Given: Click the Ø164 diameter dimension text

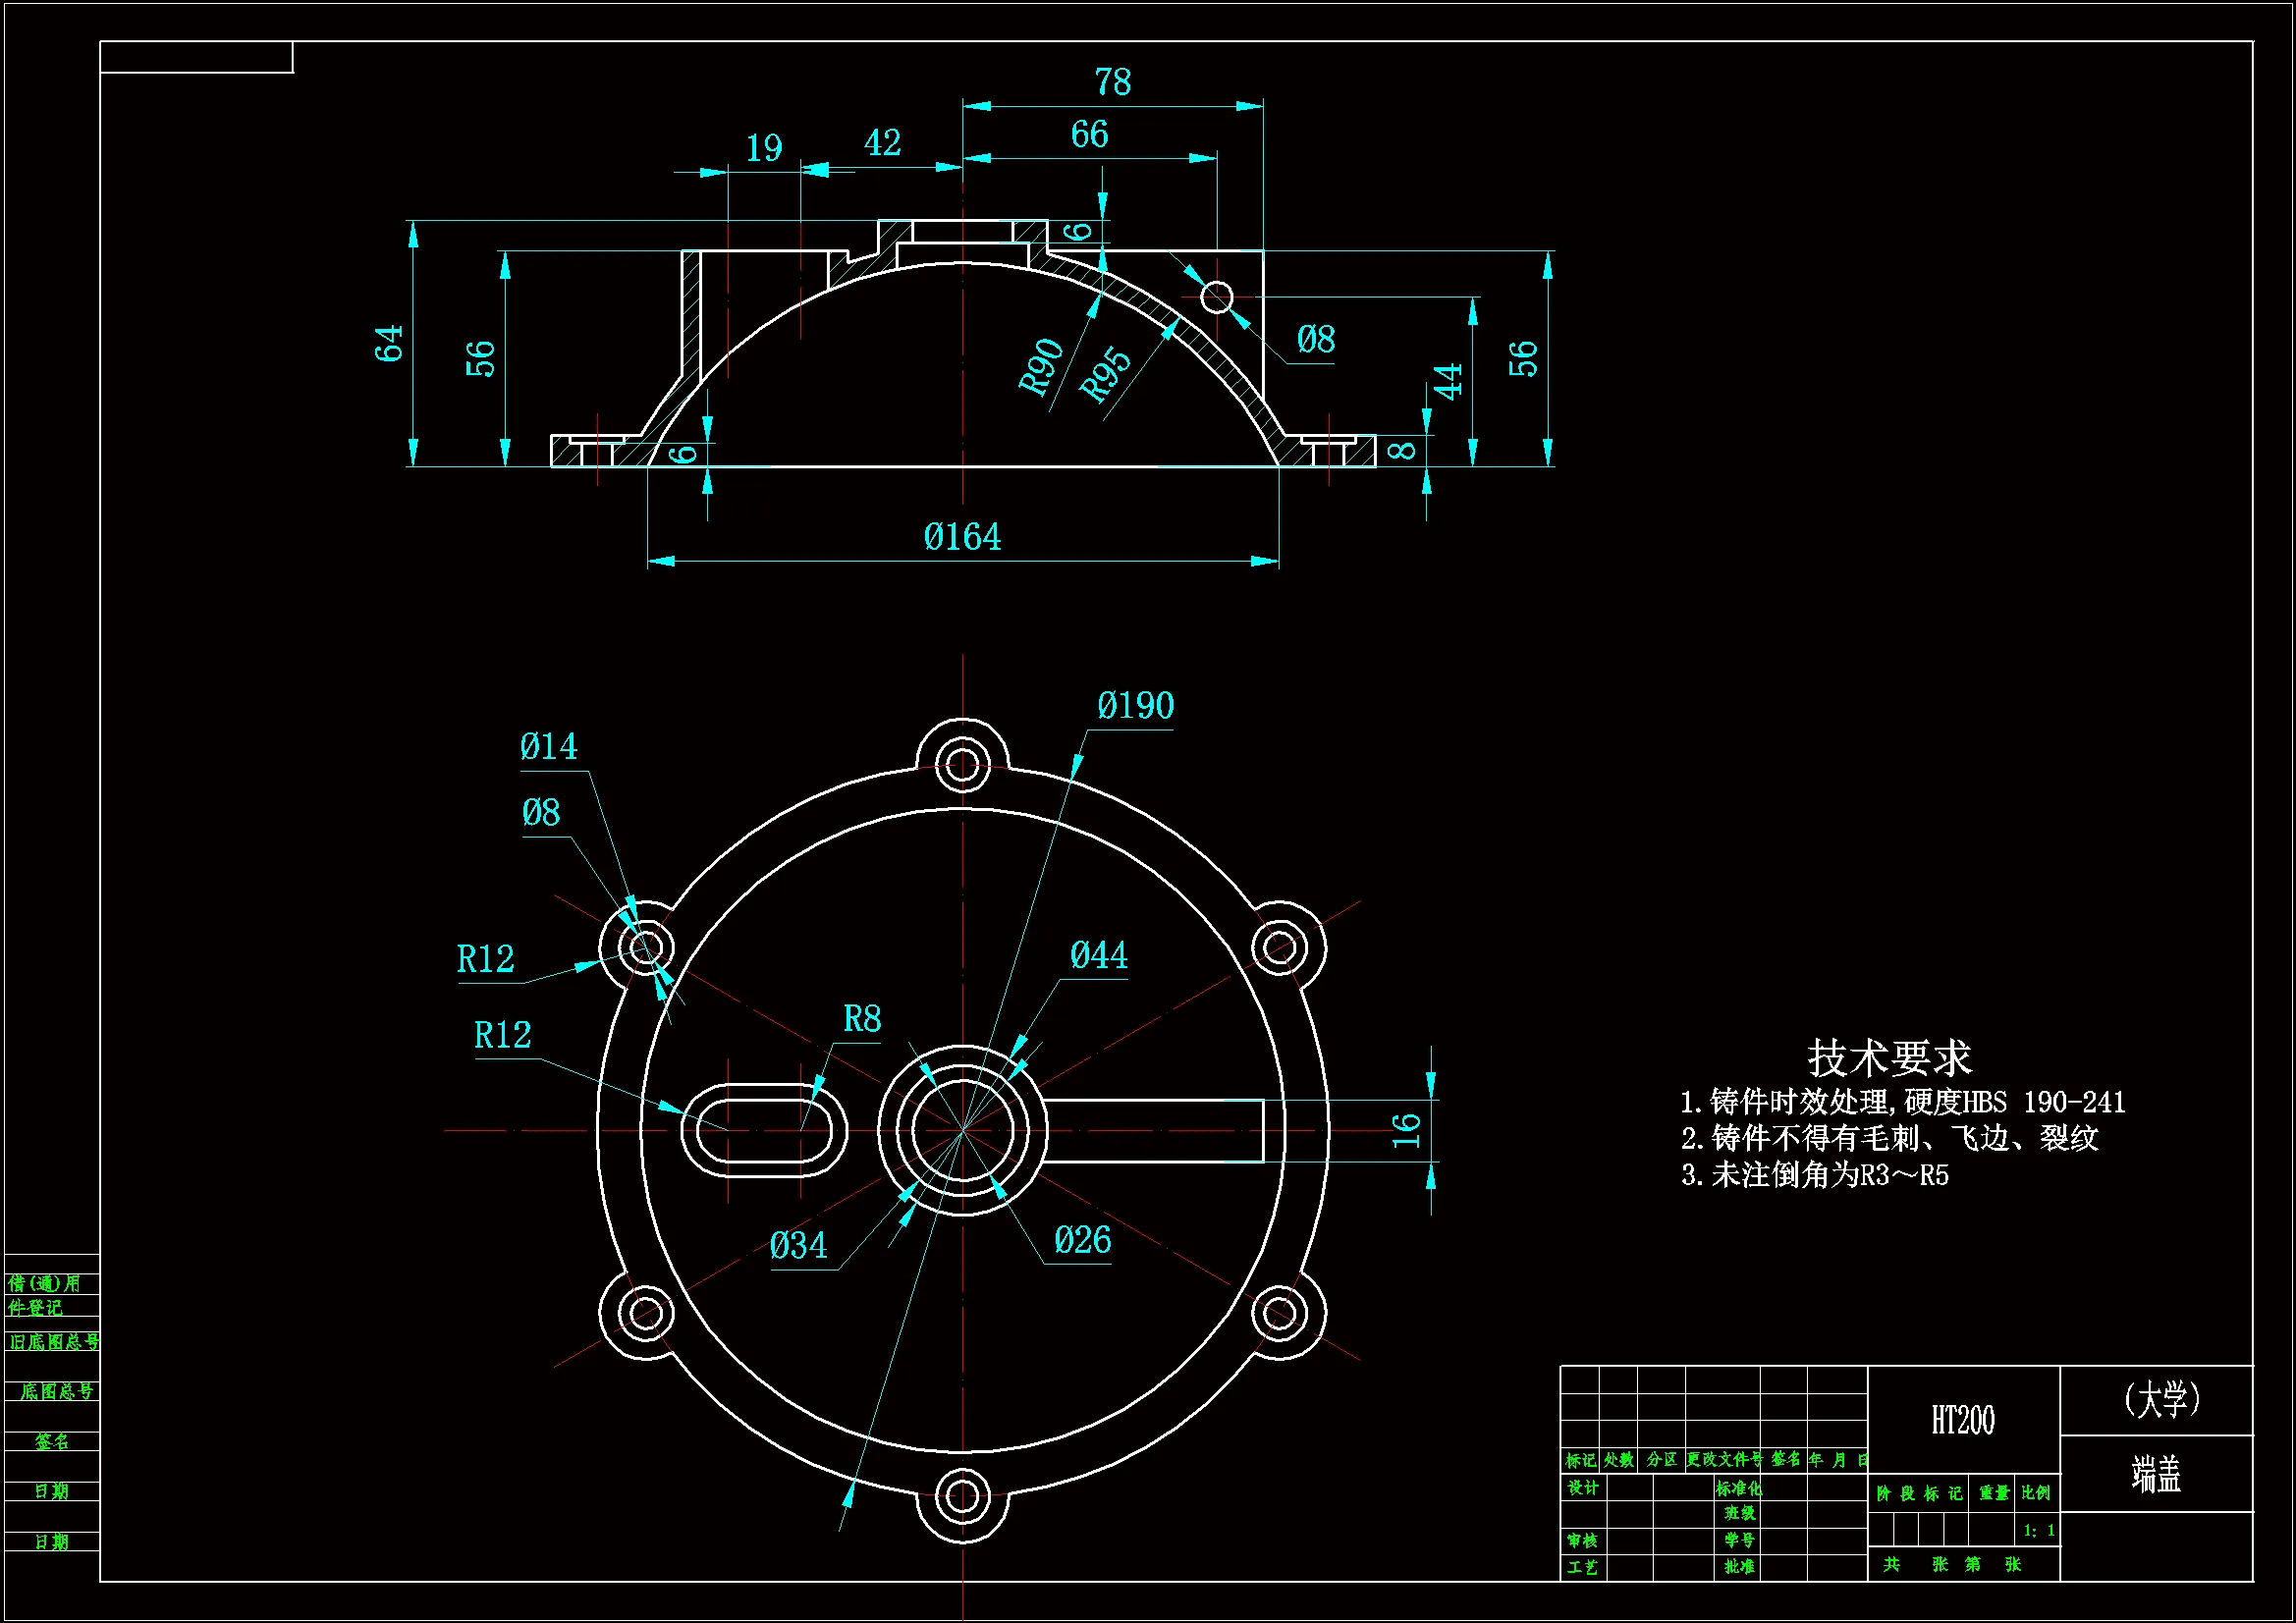Looking at the screenshot, I should pyautogui.click(x=961, y=537).
